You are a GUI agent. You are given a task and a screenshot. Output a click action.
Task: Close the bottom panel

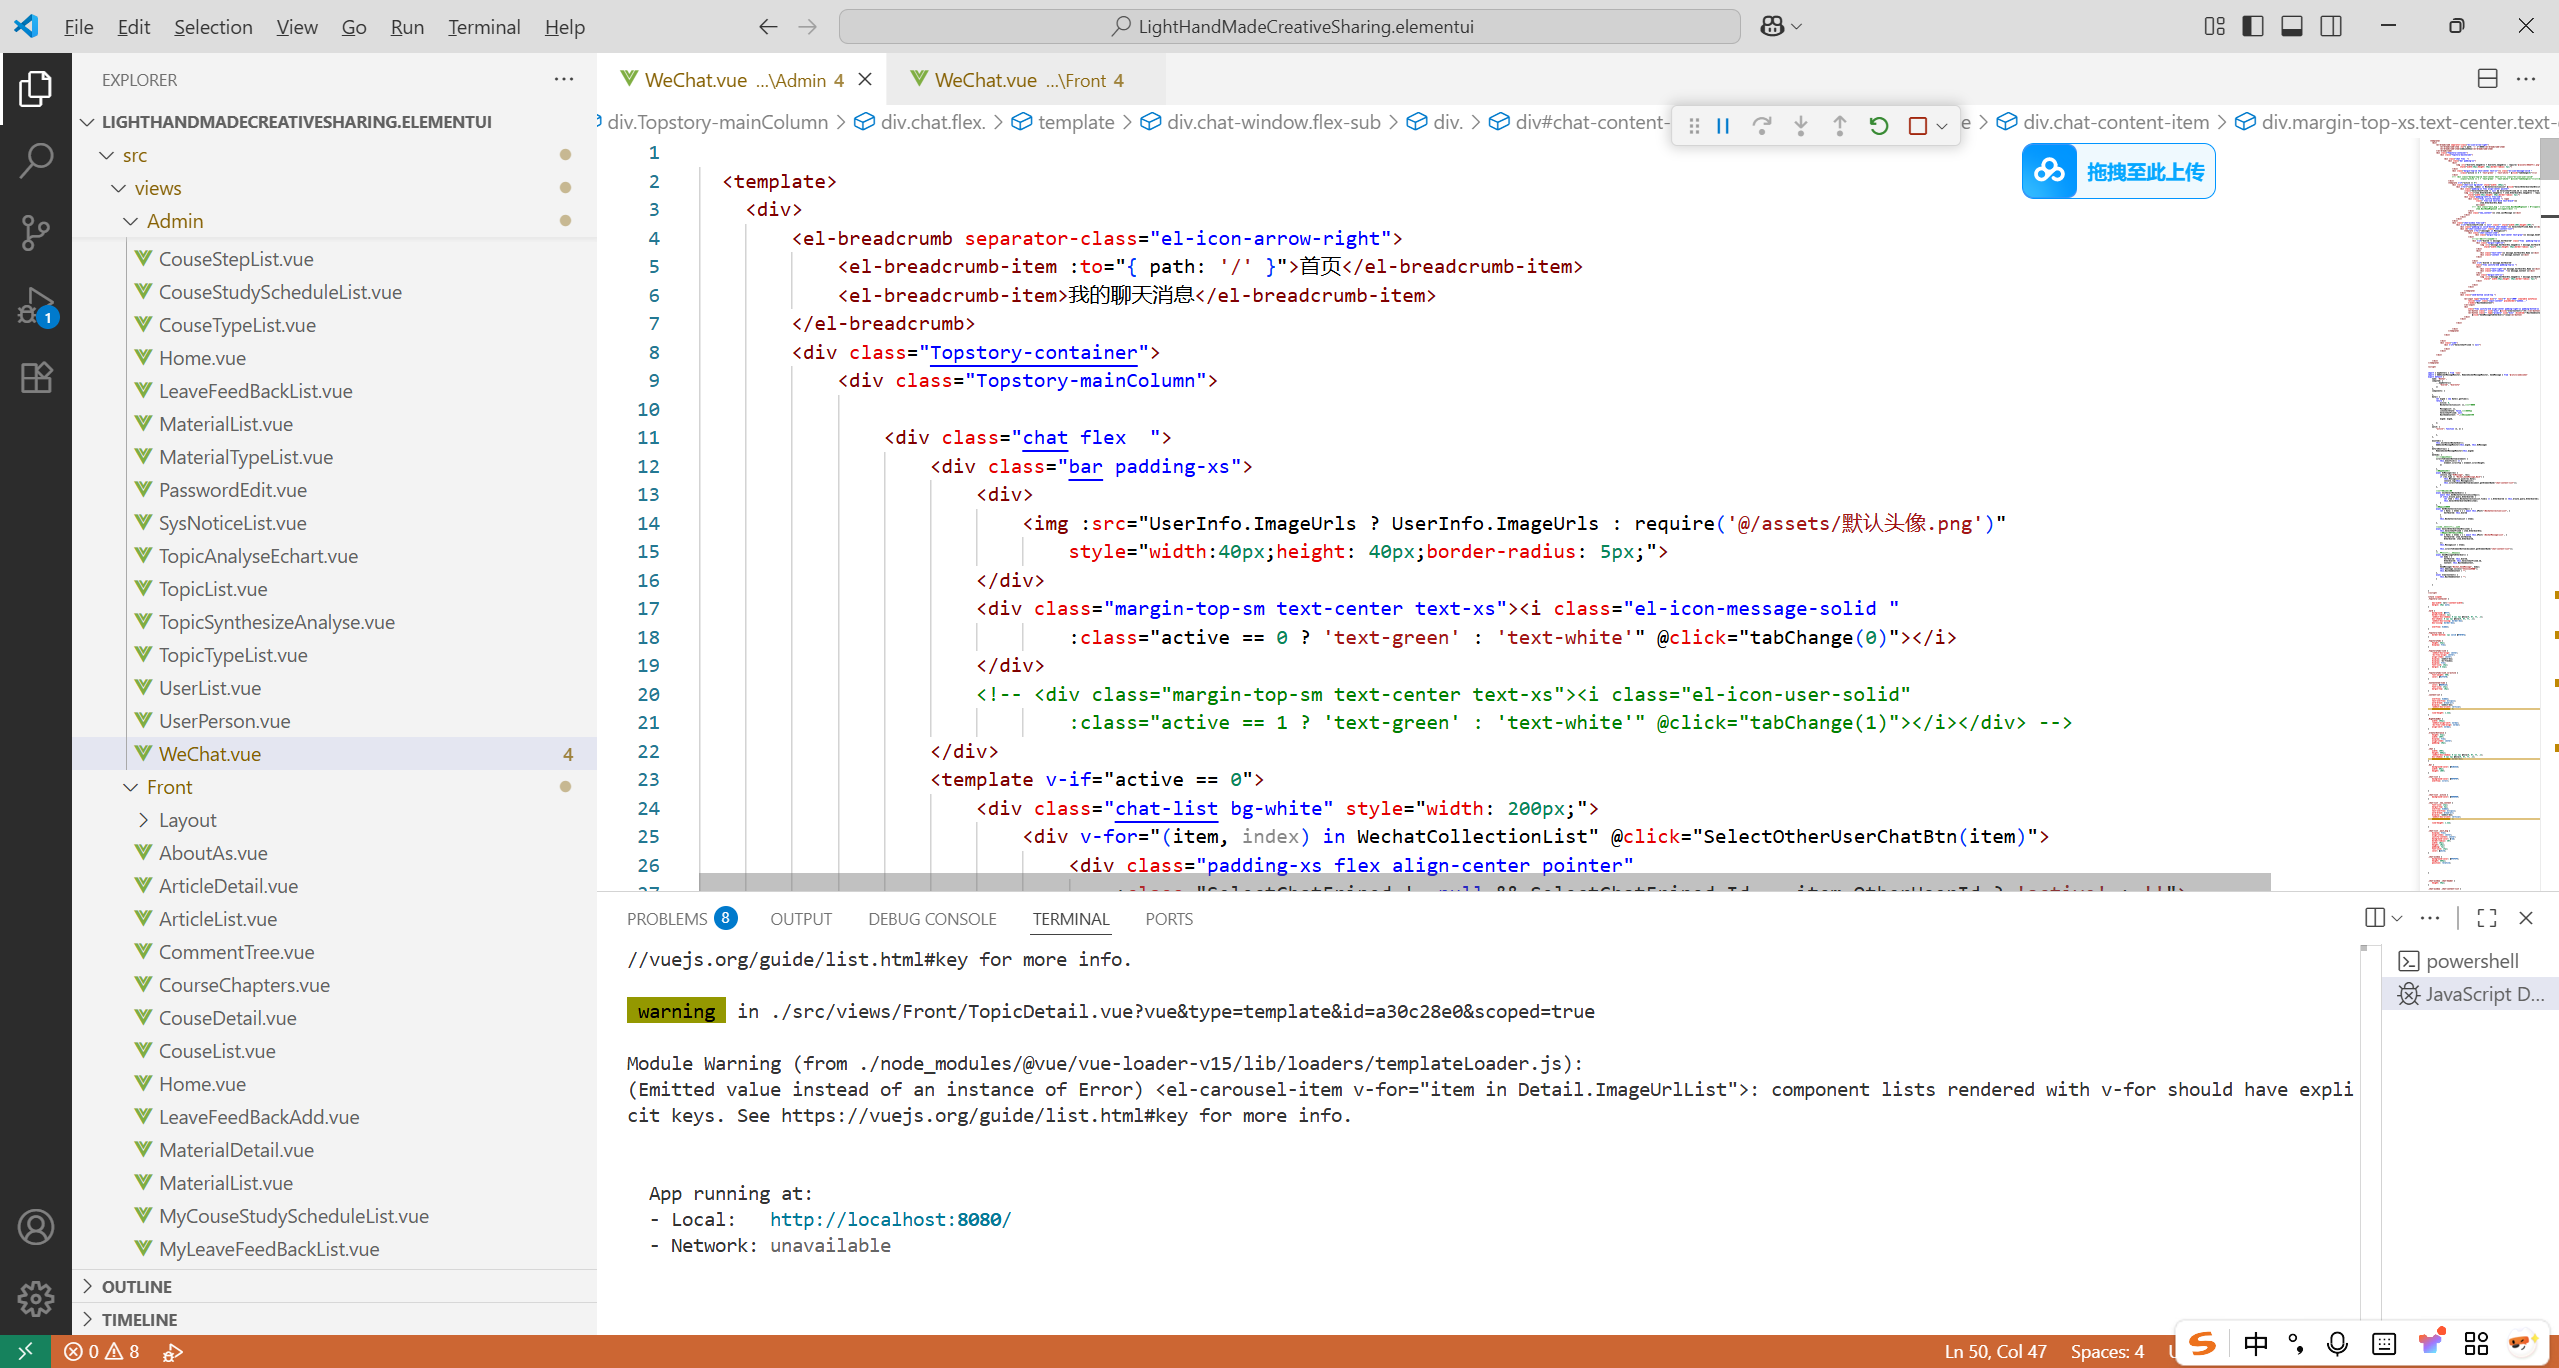point(2526,918)
